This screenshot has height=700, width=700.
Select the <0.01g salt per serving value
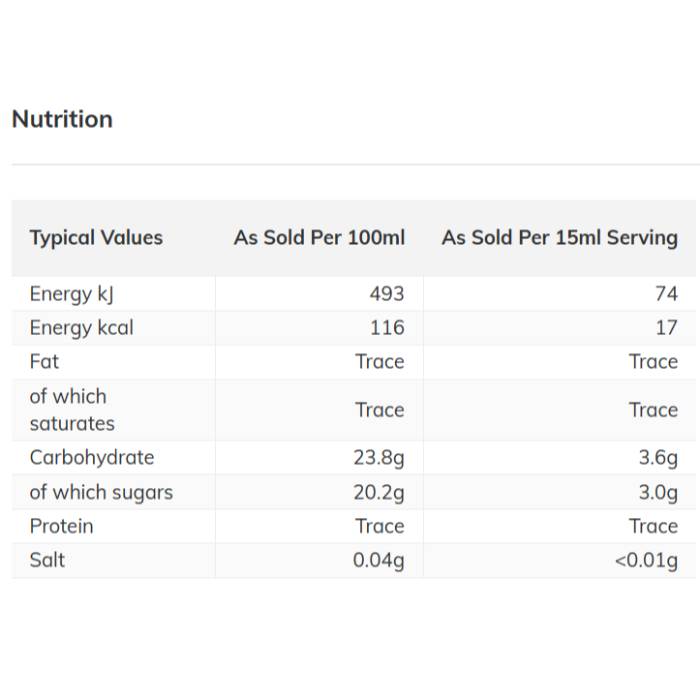646,560
